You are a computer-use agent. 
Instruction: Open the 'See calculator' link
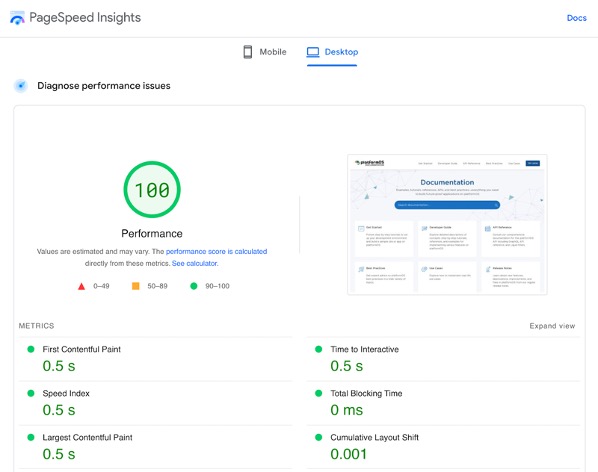coord(195,263)
